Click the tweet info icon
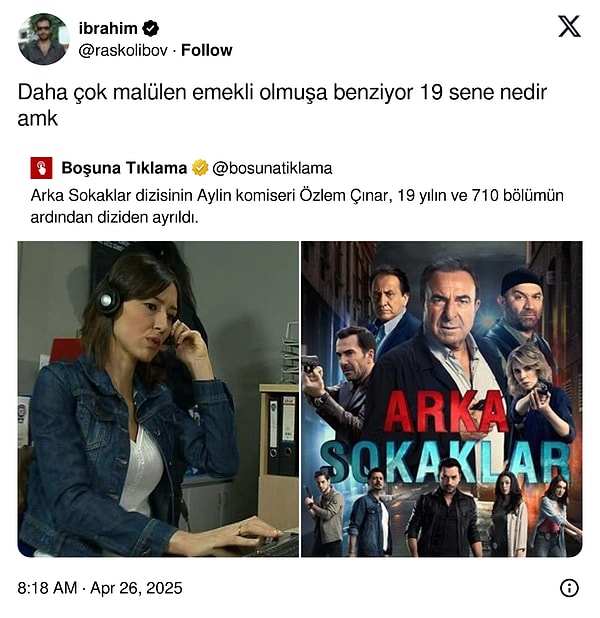The height and width of the screenshot is (618, 600). [569, 588]
